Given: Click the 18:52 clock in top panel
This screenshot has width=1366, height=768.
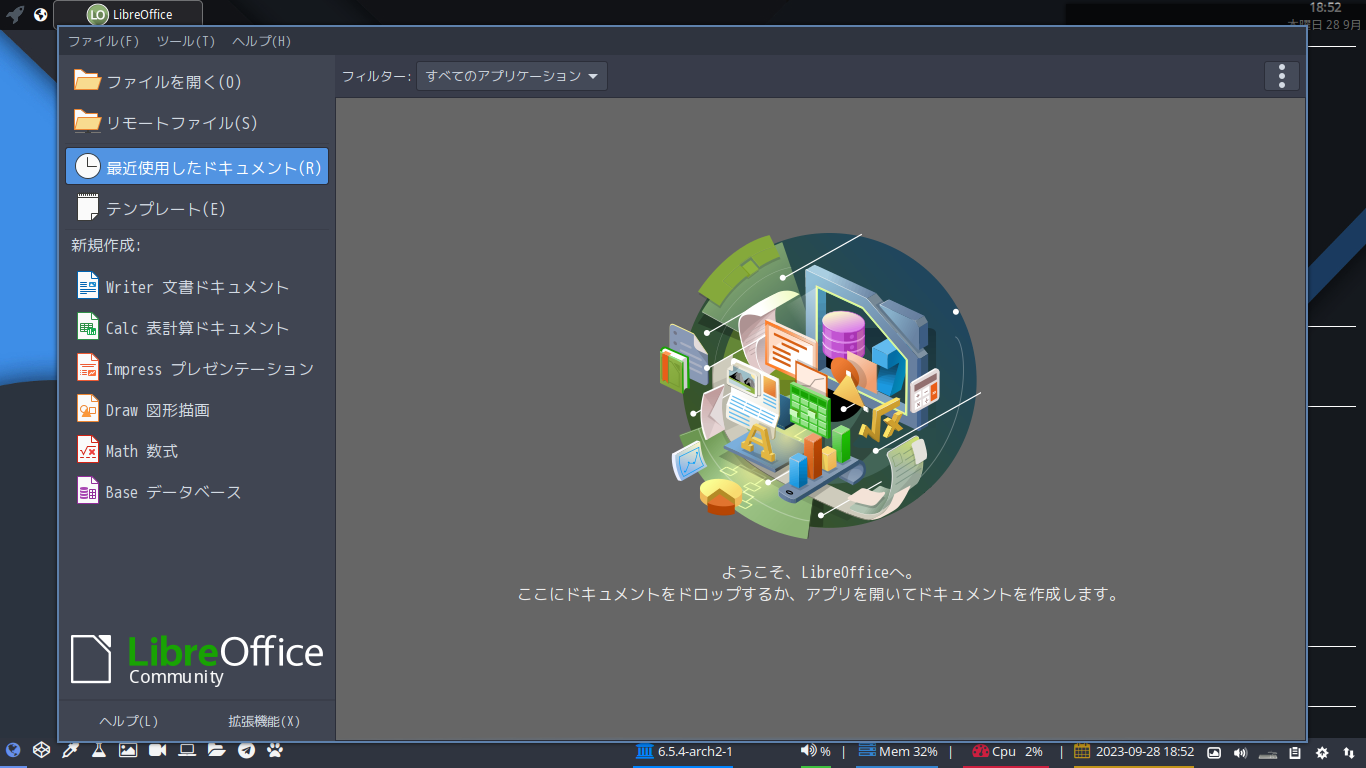Looking at the screenshot, I should coord(1325,7).
